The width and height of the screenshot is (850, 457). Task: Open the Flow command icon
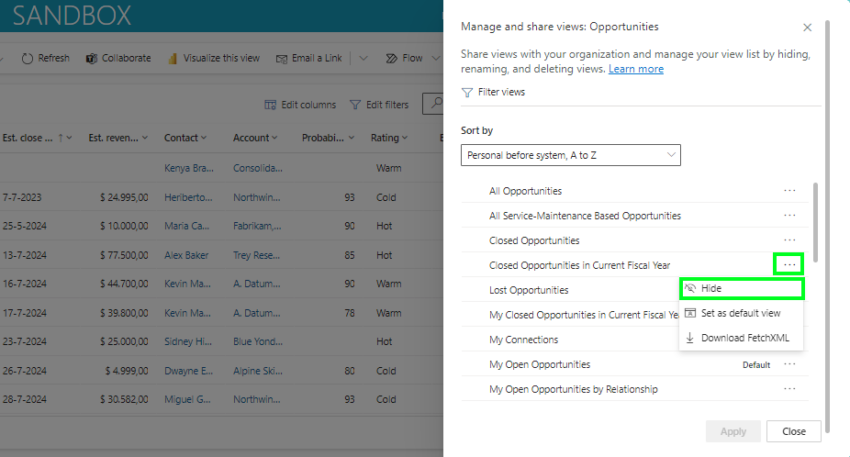(391, 59)
